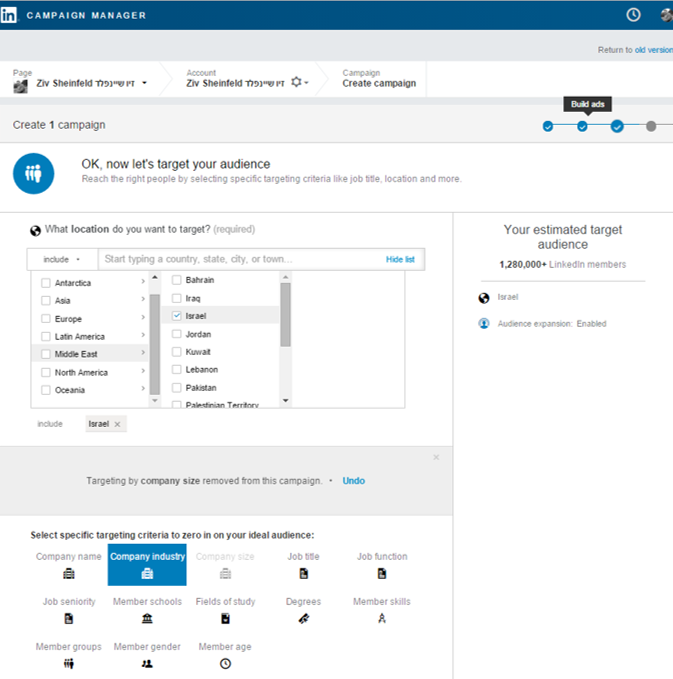Click Undo company size removal
Viewport: 673px width, 679px height.
(x=353, y=481)
